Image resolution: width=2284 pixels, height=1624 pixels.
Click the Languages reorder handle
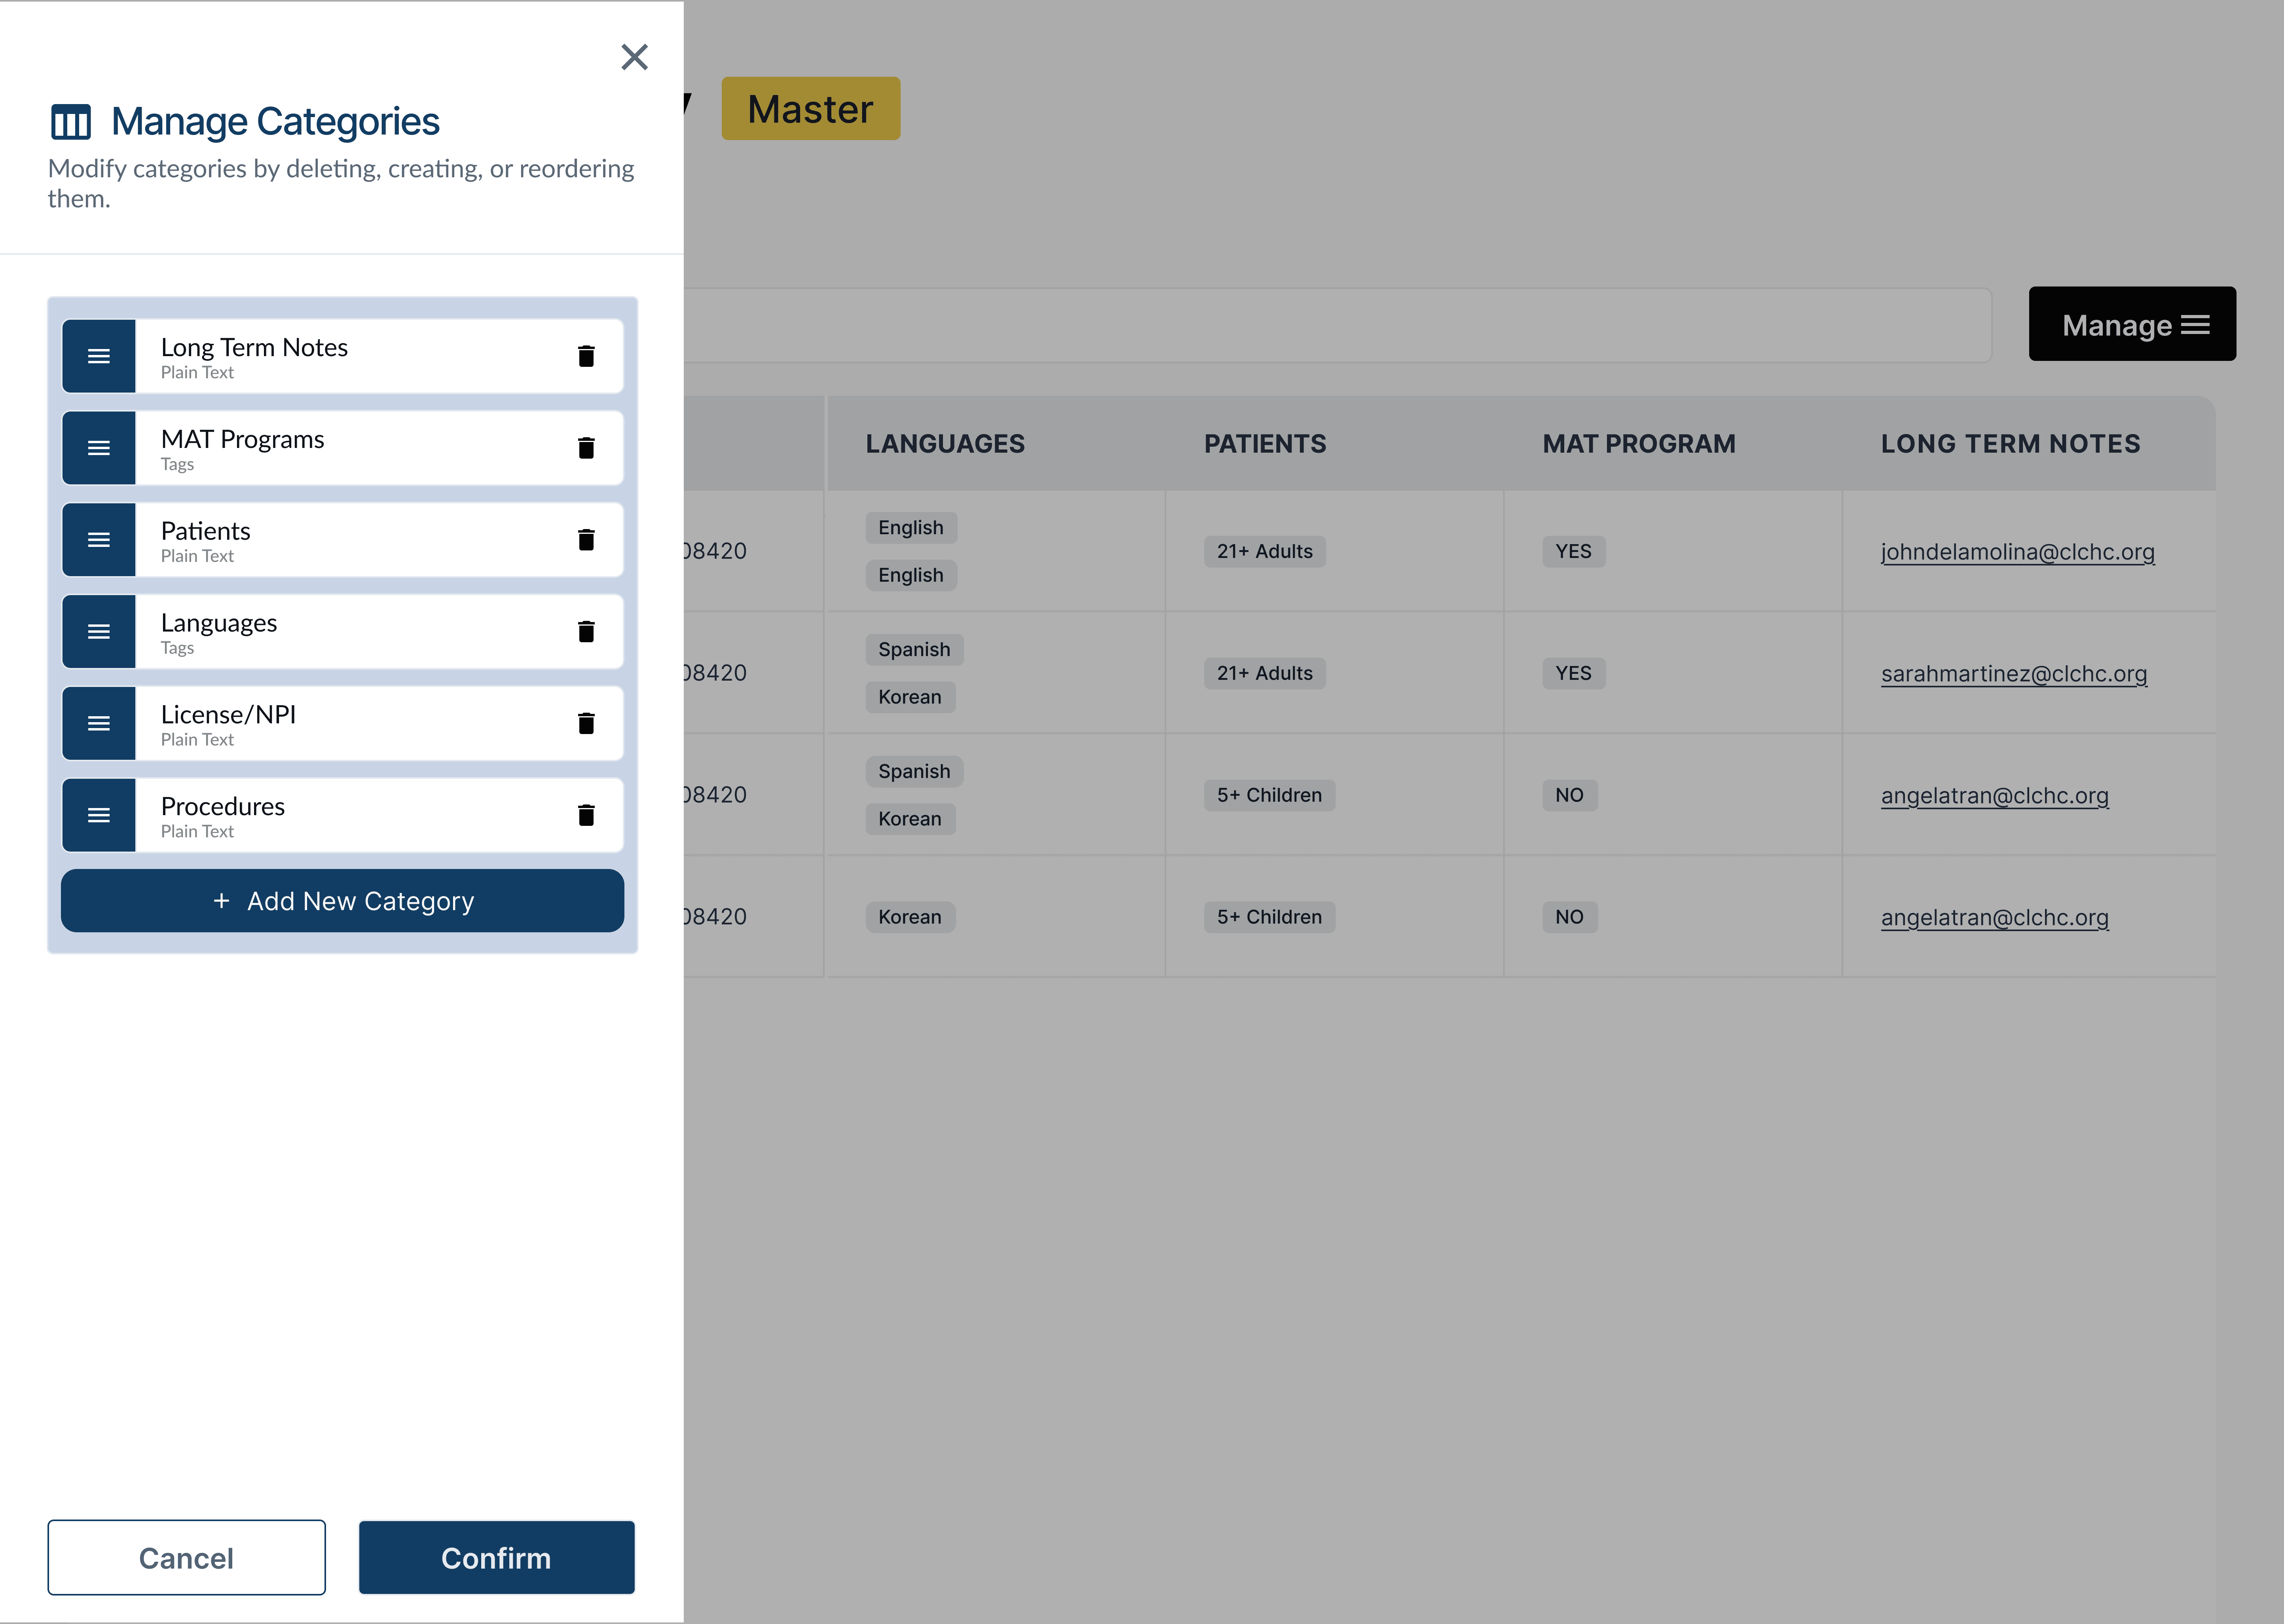(99, 631)
